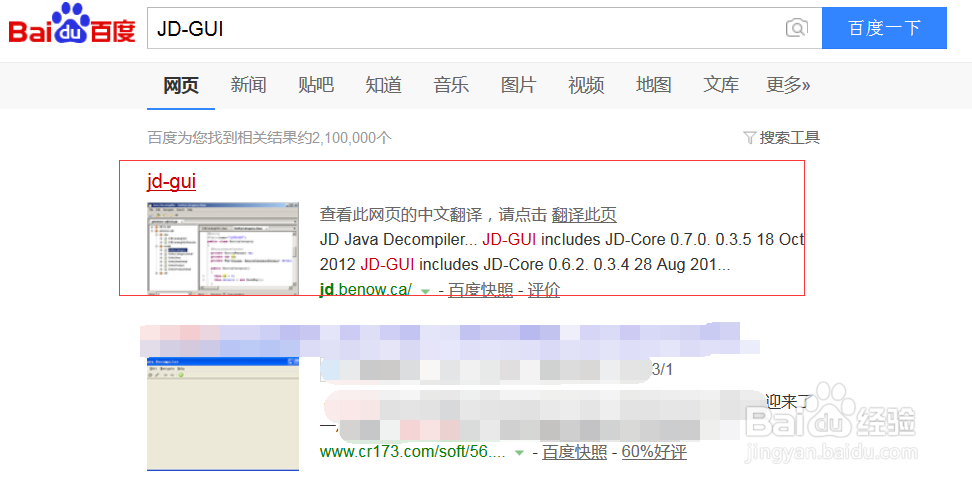Open the 更多» menu
The image size is (972, 486).
[788, 85]
